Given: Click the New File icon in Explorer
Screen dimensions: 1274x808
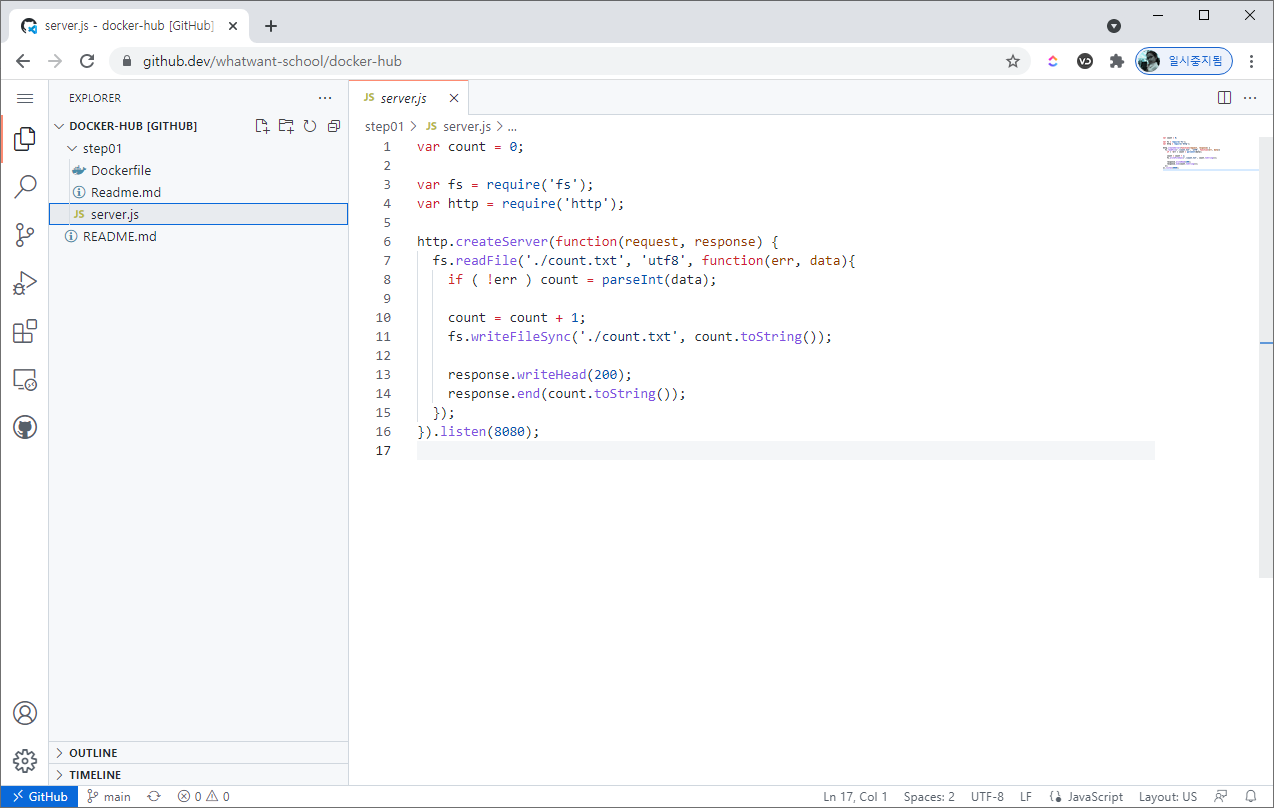Looking at the screenshot, I should (x=262, y=126).
